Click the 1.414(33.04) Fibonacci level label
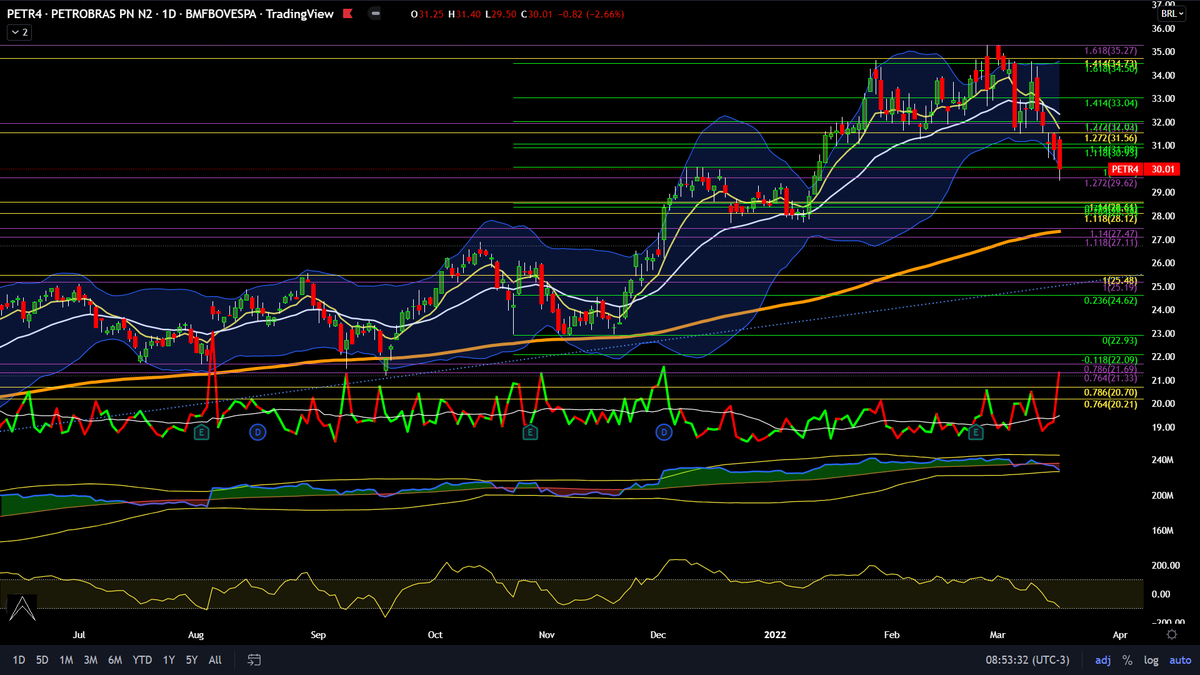This screenshot has height=675, width=1200. [x=1111, y=102]
